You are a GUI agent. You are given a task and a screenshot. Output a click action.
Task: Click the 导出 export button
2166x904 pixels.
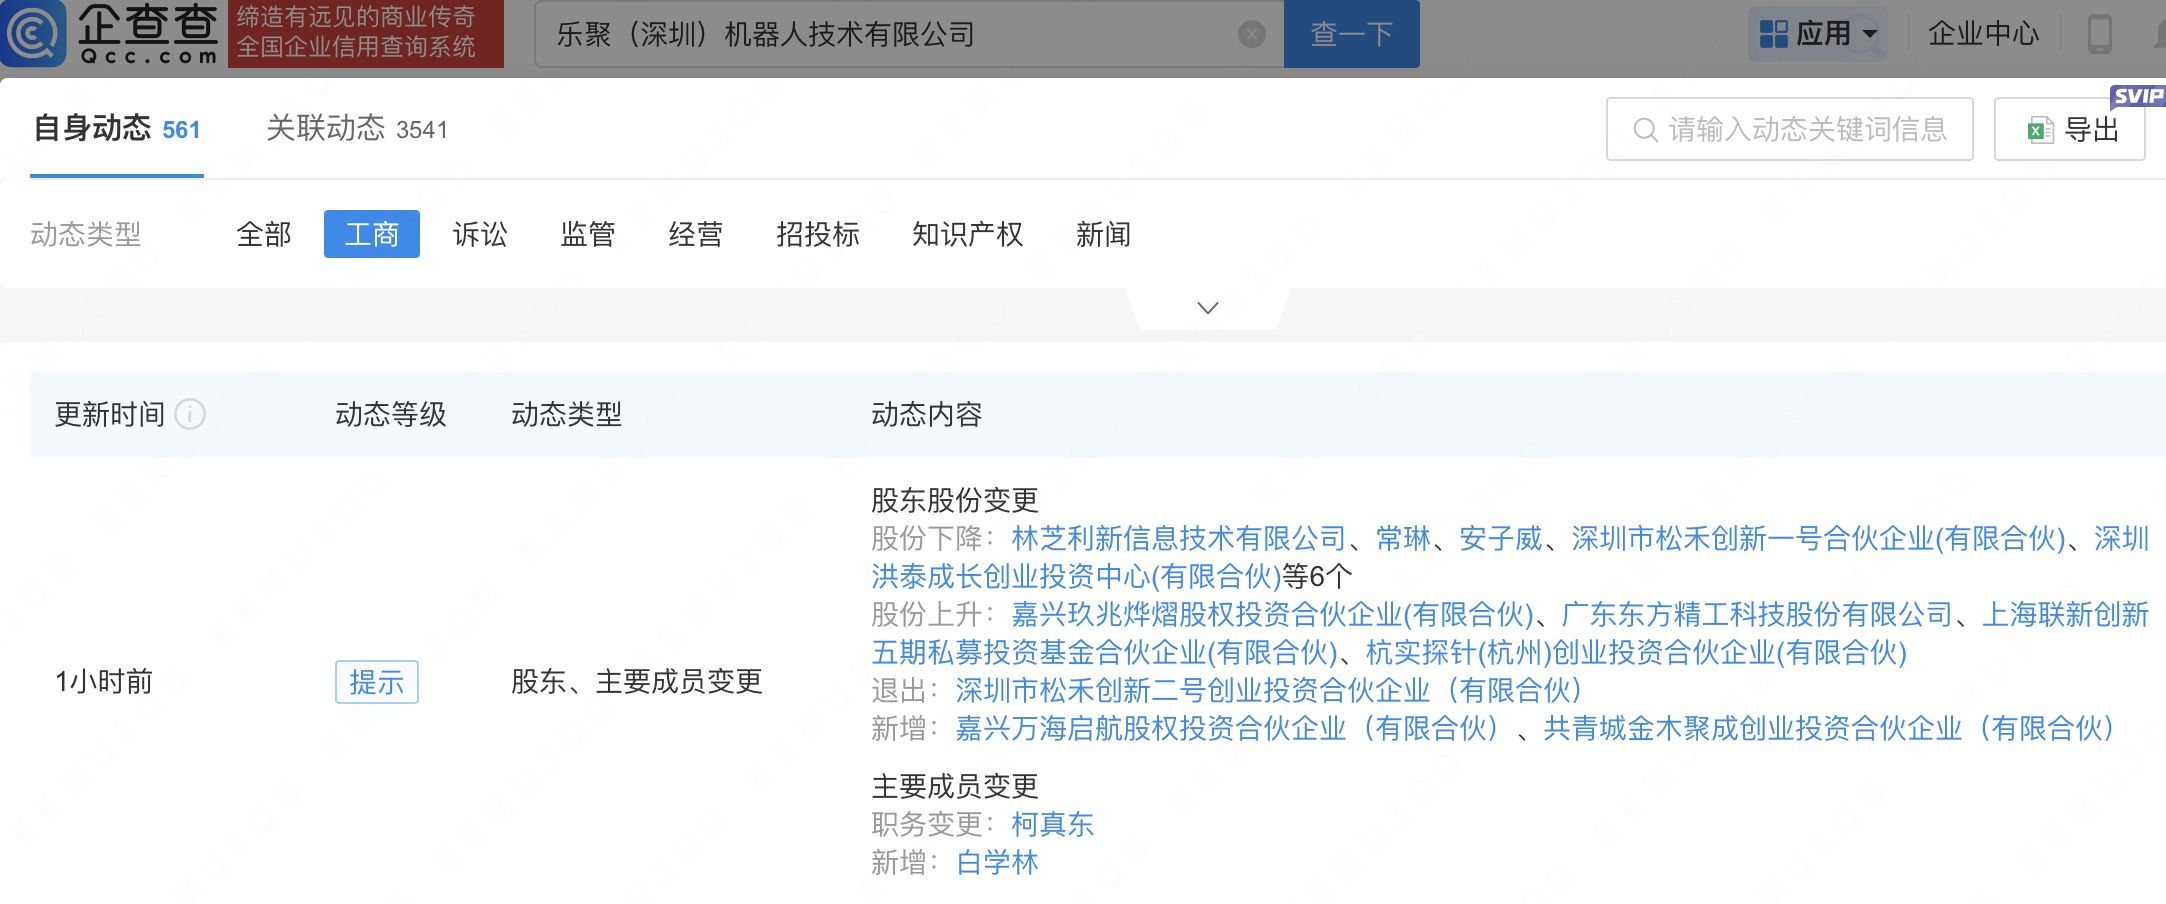(x=2070, y=129)
